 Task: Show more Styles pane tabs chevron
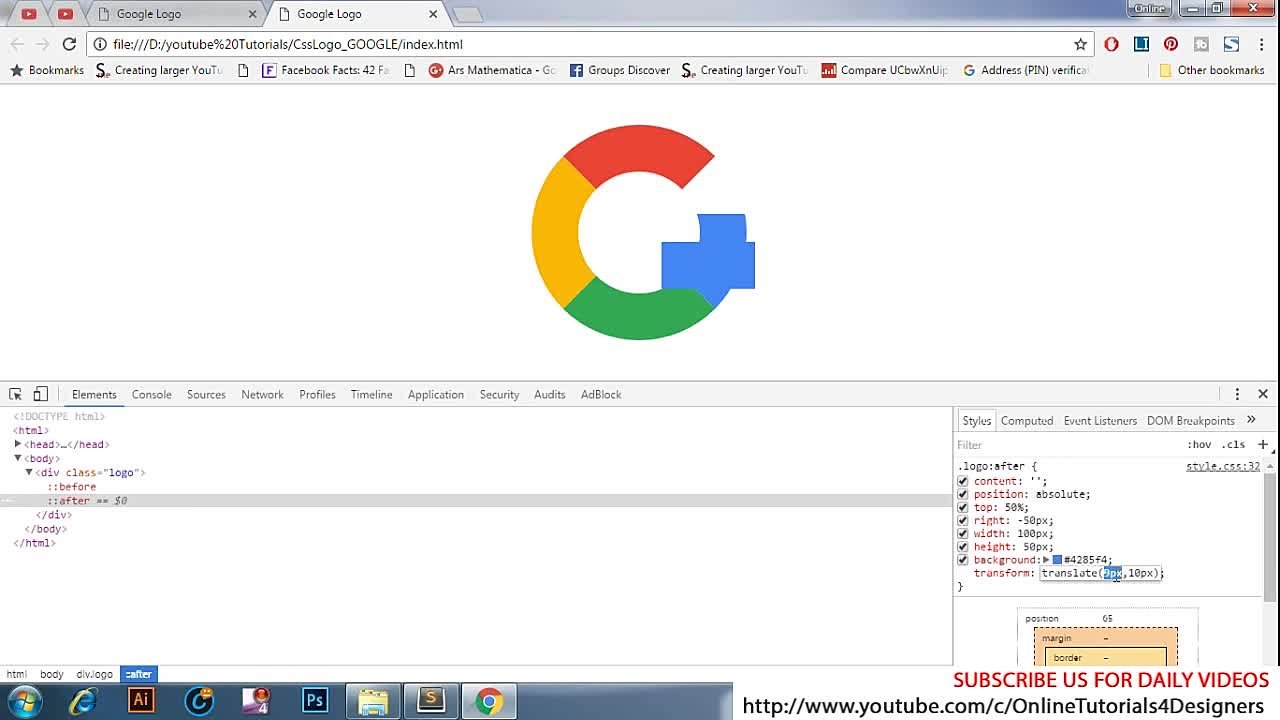pos(1251,420)
